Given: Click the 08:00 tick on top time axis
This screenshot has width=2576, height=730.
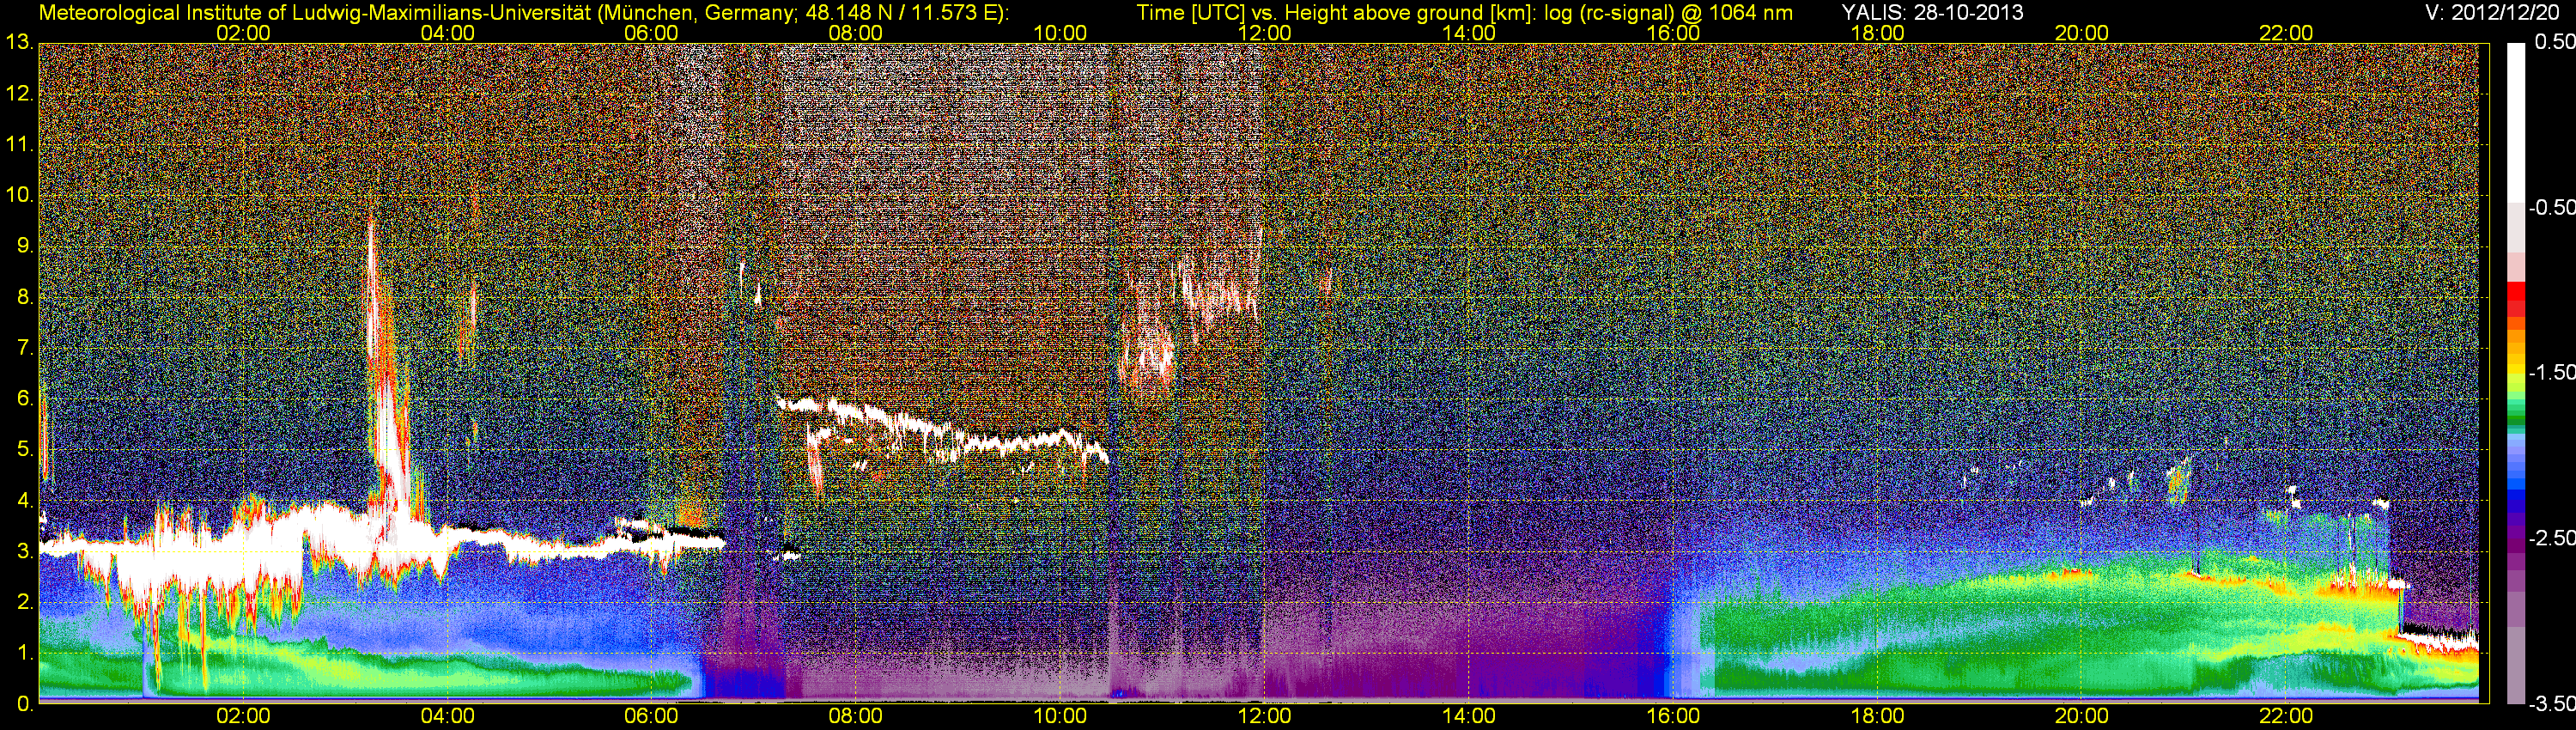Looking at the screenshot, I should (856, 33).
